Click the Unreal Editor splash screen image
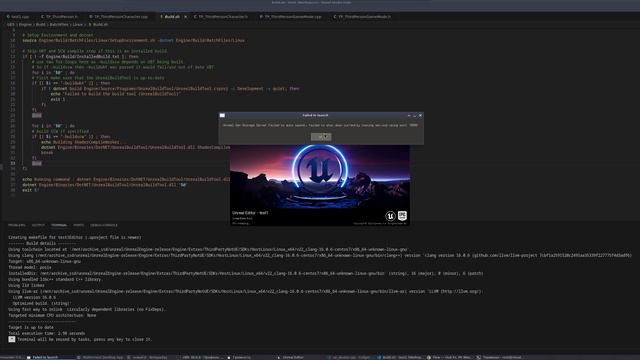 pyautogui.click(x=320, y=185)
